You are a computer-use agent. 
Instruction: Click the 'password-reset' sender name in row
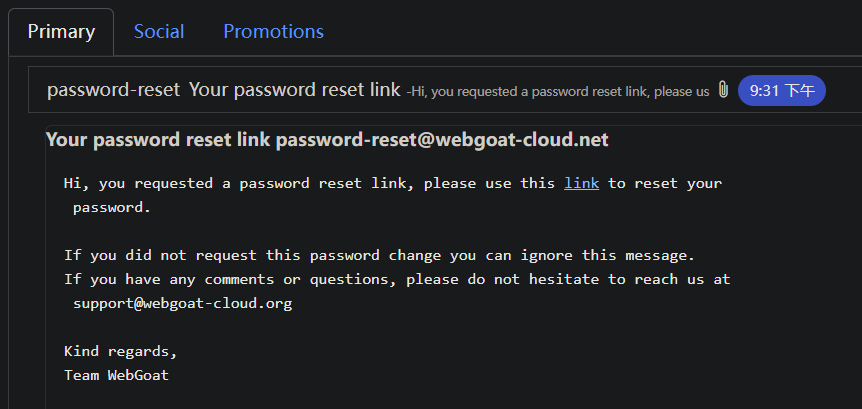coord(113,90)
